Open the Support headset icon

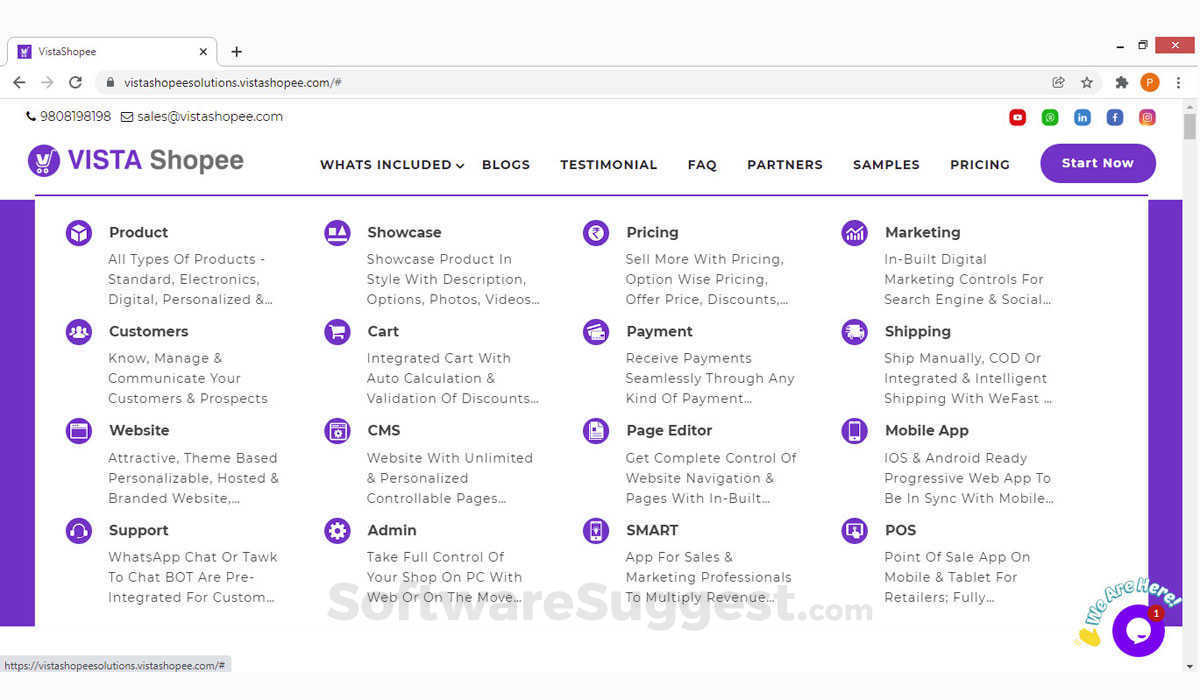79,530
